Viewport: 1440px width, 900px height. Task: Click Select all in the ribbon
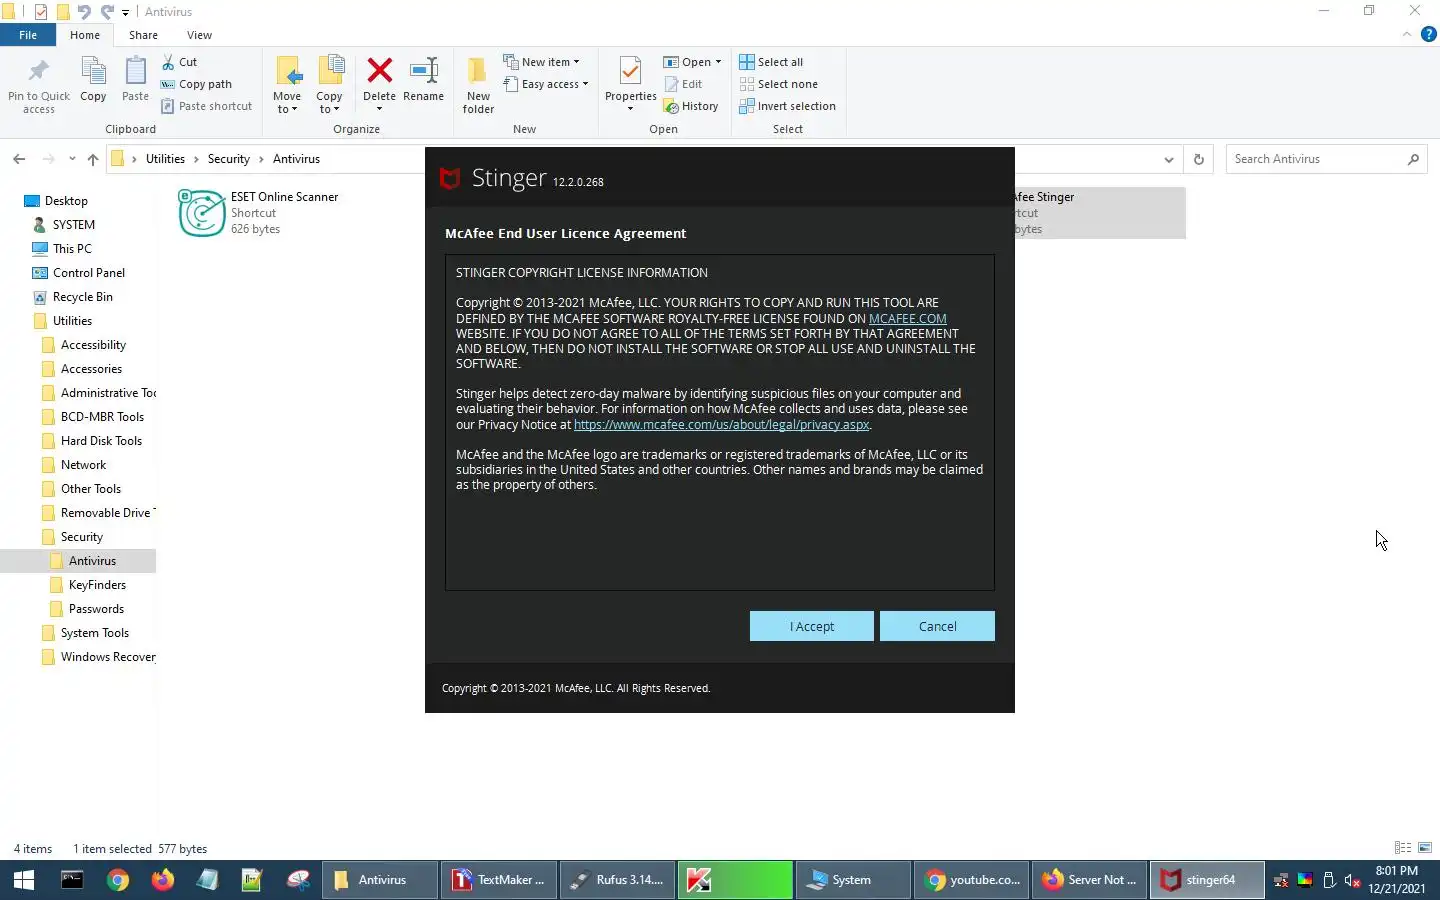click(771, 62)
